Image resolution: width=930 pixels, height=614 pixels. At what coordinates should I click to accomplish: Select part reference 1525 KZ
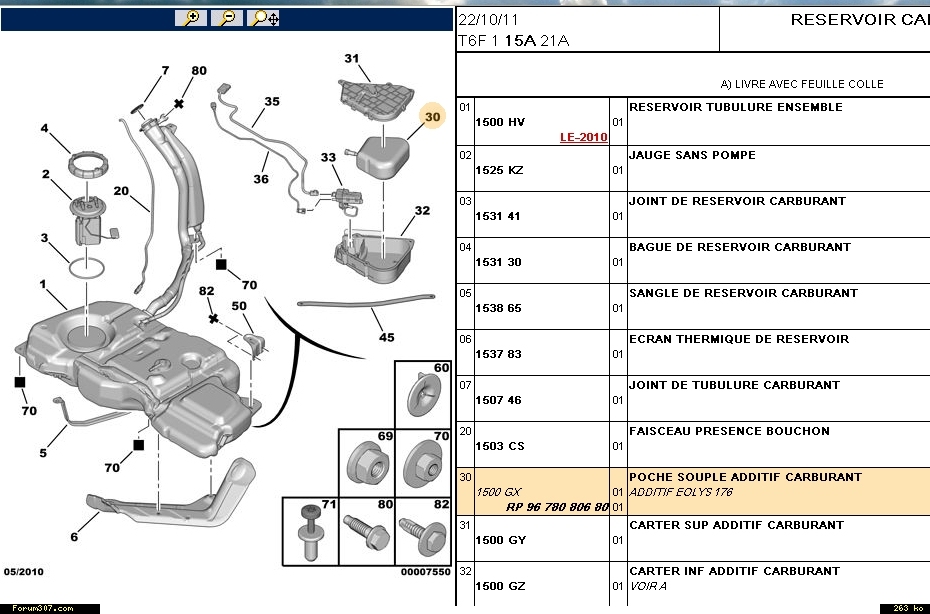[499, 170]
